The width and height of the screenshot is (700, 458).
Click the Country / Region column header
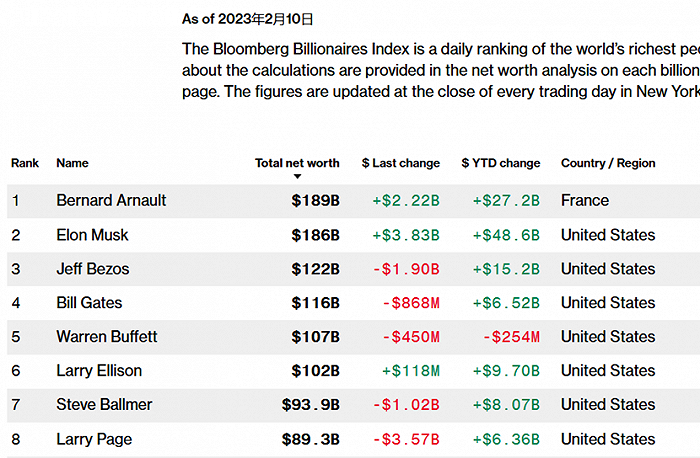coord(608,163)
